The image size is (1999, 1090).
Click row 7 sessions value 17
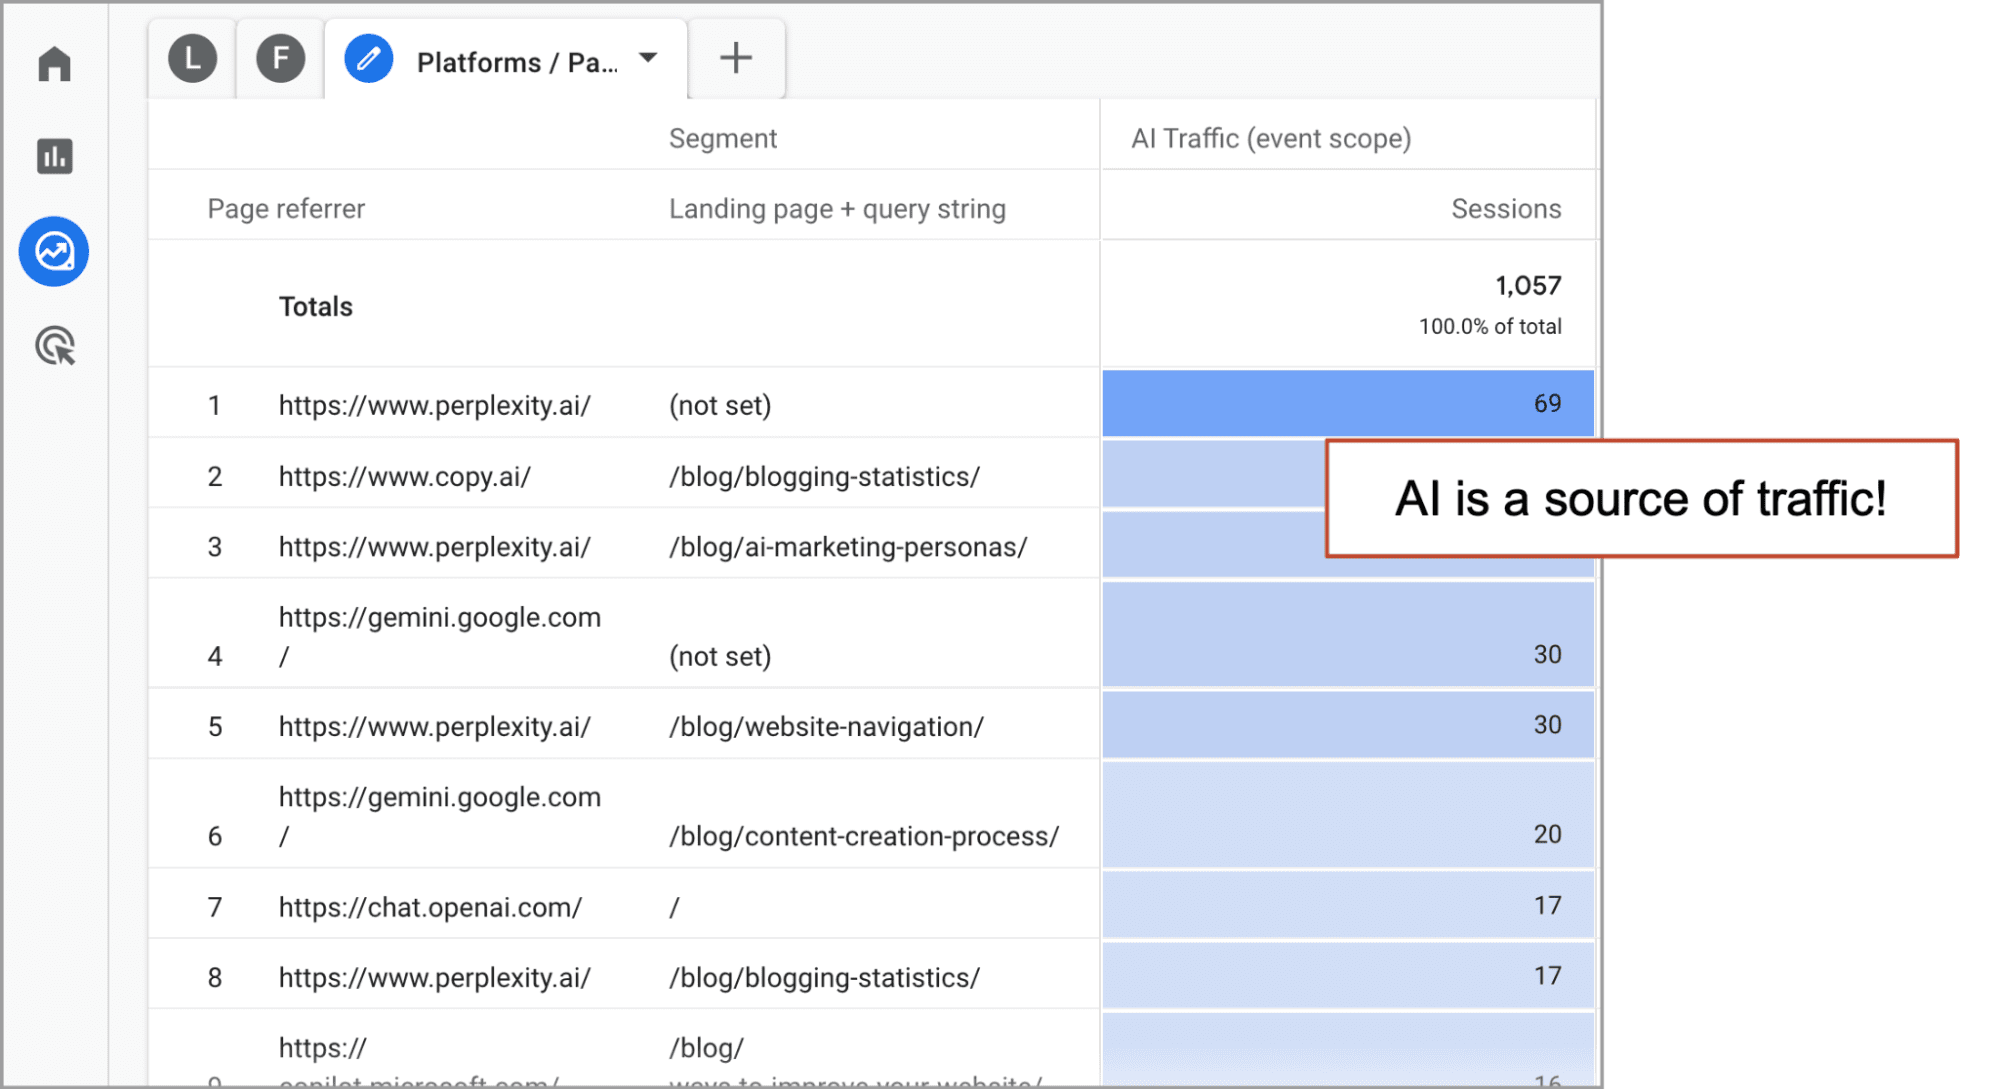coord(1546,906)
